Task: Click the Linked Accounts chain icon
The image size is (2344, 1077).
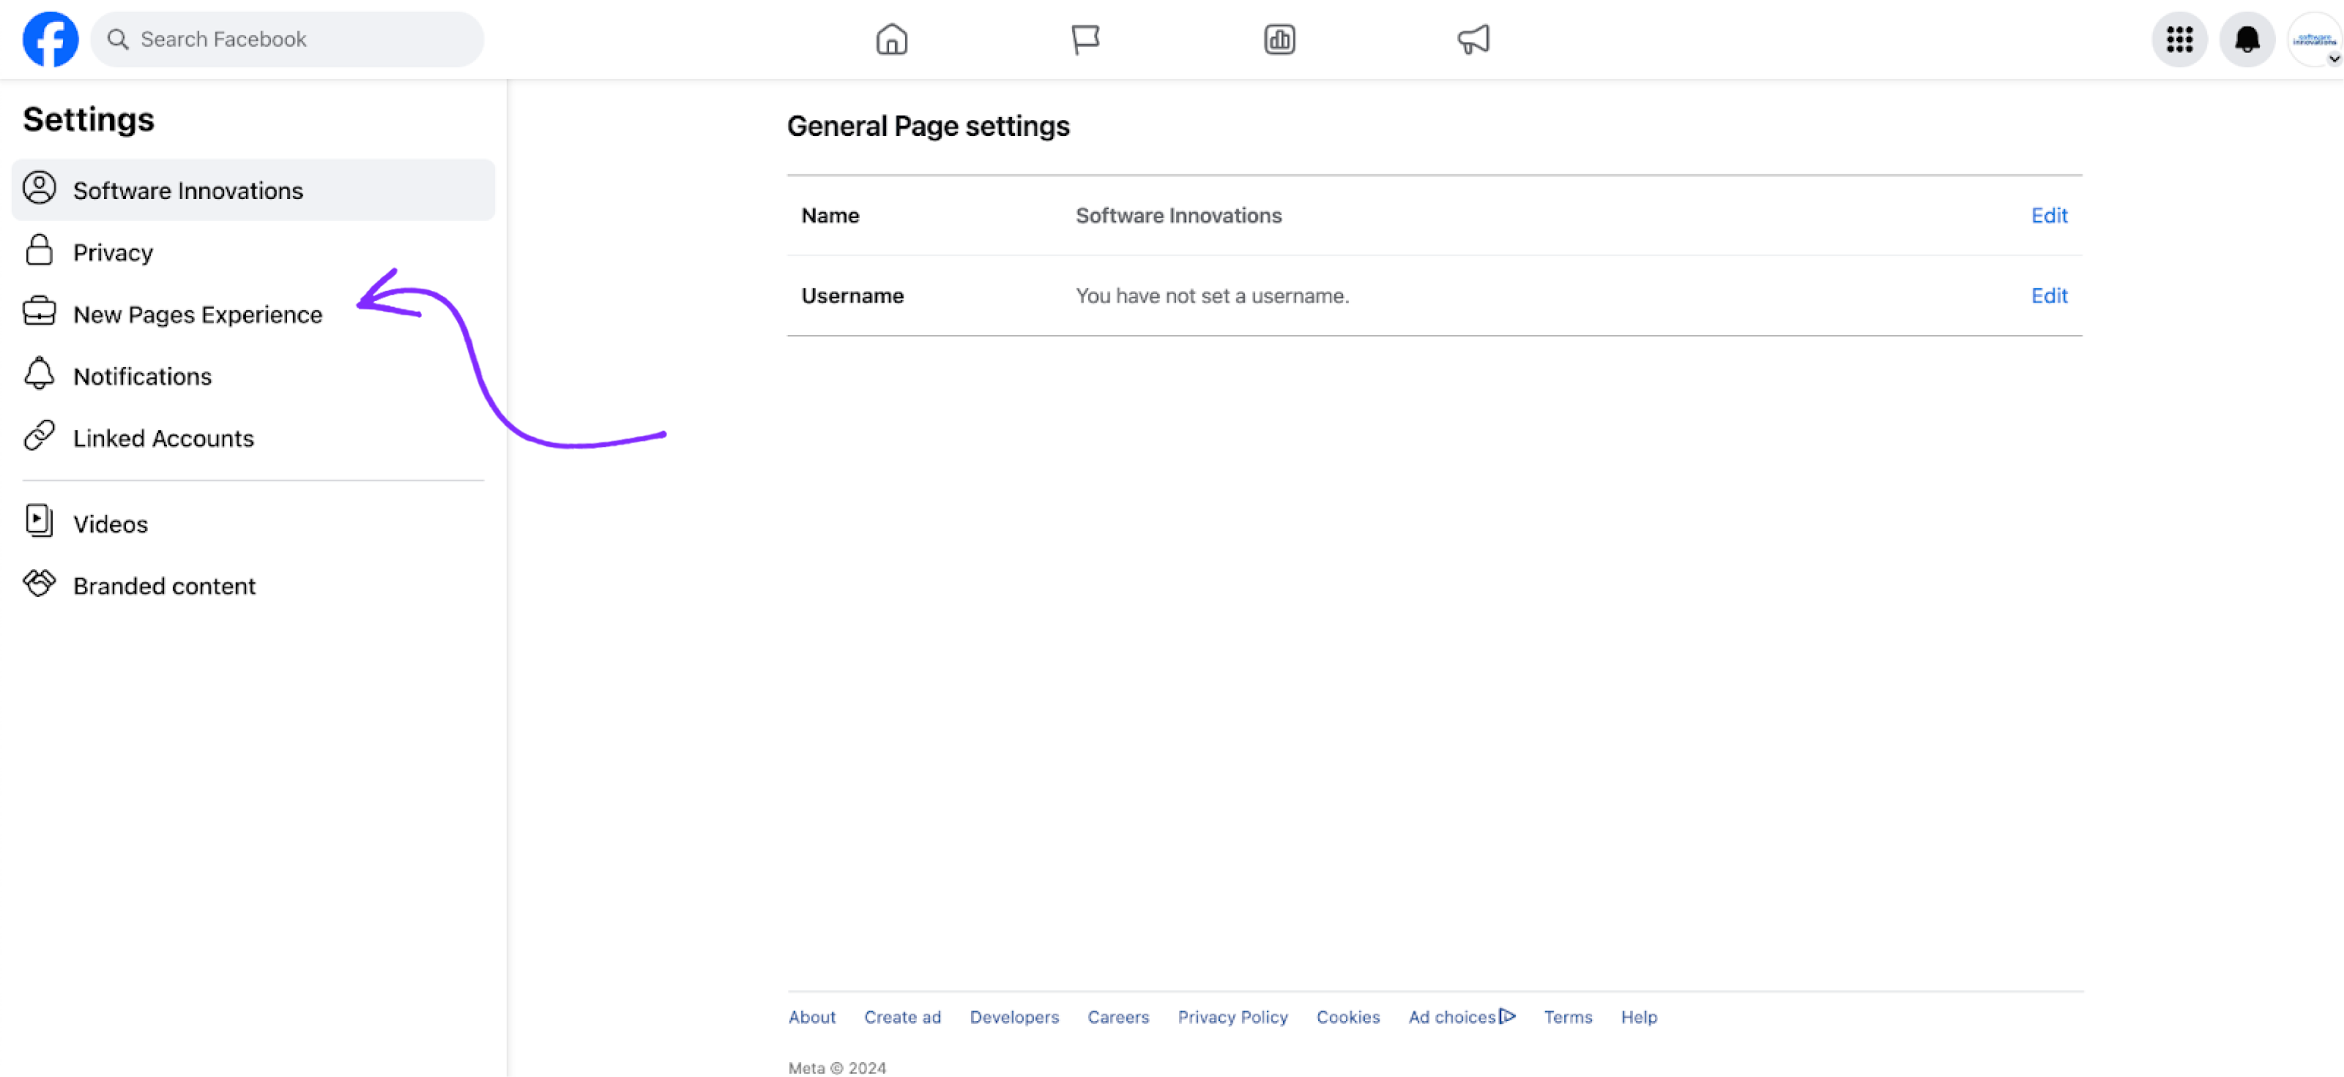Action: 39,436
